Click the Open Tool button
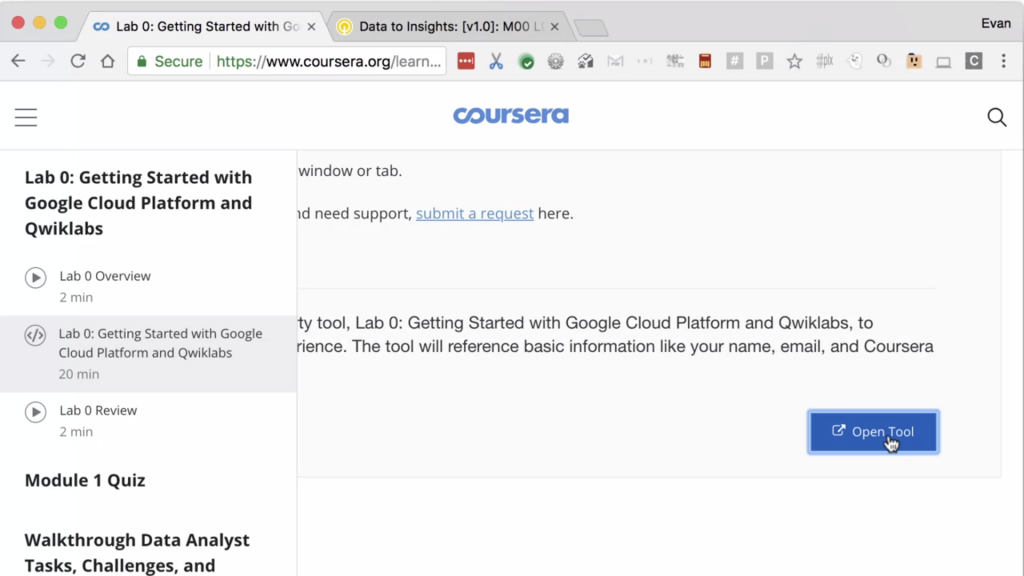This screenshot has height=576, width=1024. (x=873, y=432)
